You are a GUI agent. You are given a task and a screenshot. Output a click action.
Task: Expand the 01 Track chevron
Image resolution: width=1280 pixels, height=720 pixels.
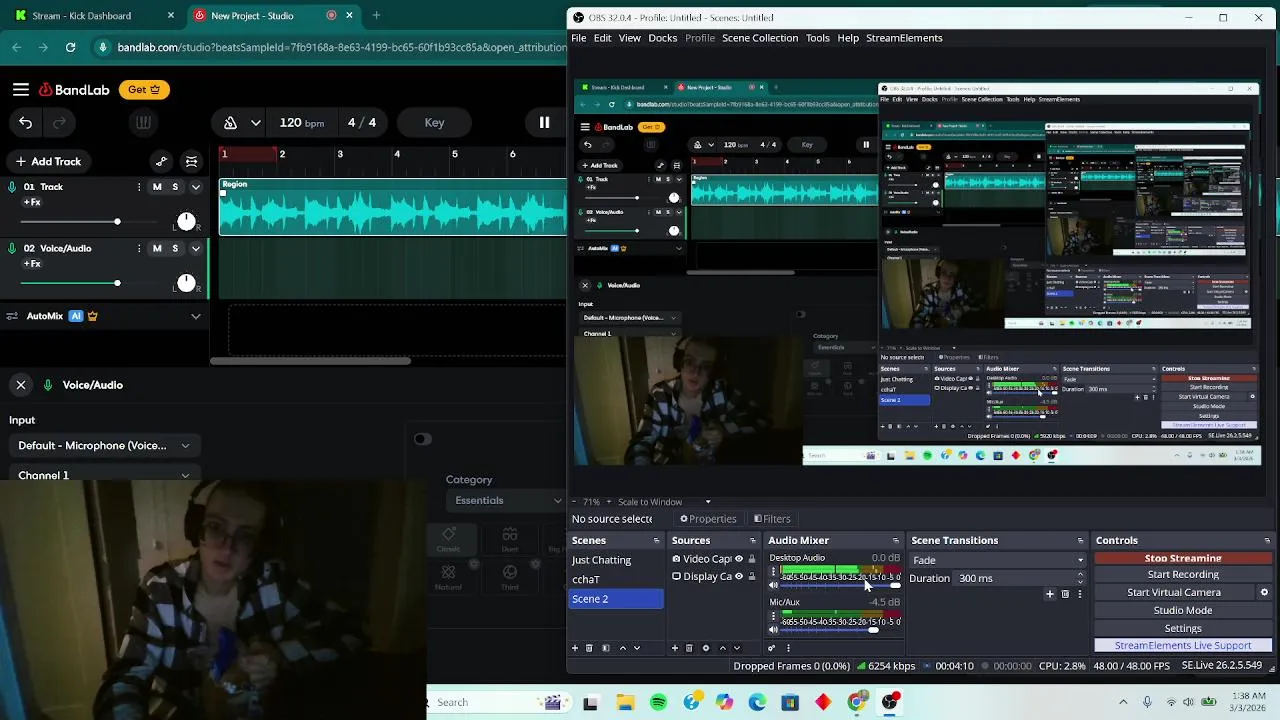(196, 187)
